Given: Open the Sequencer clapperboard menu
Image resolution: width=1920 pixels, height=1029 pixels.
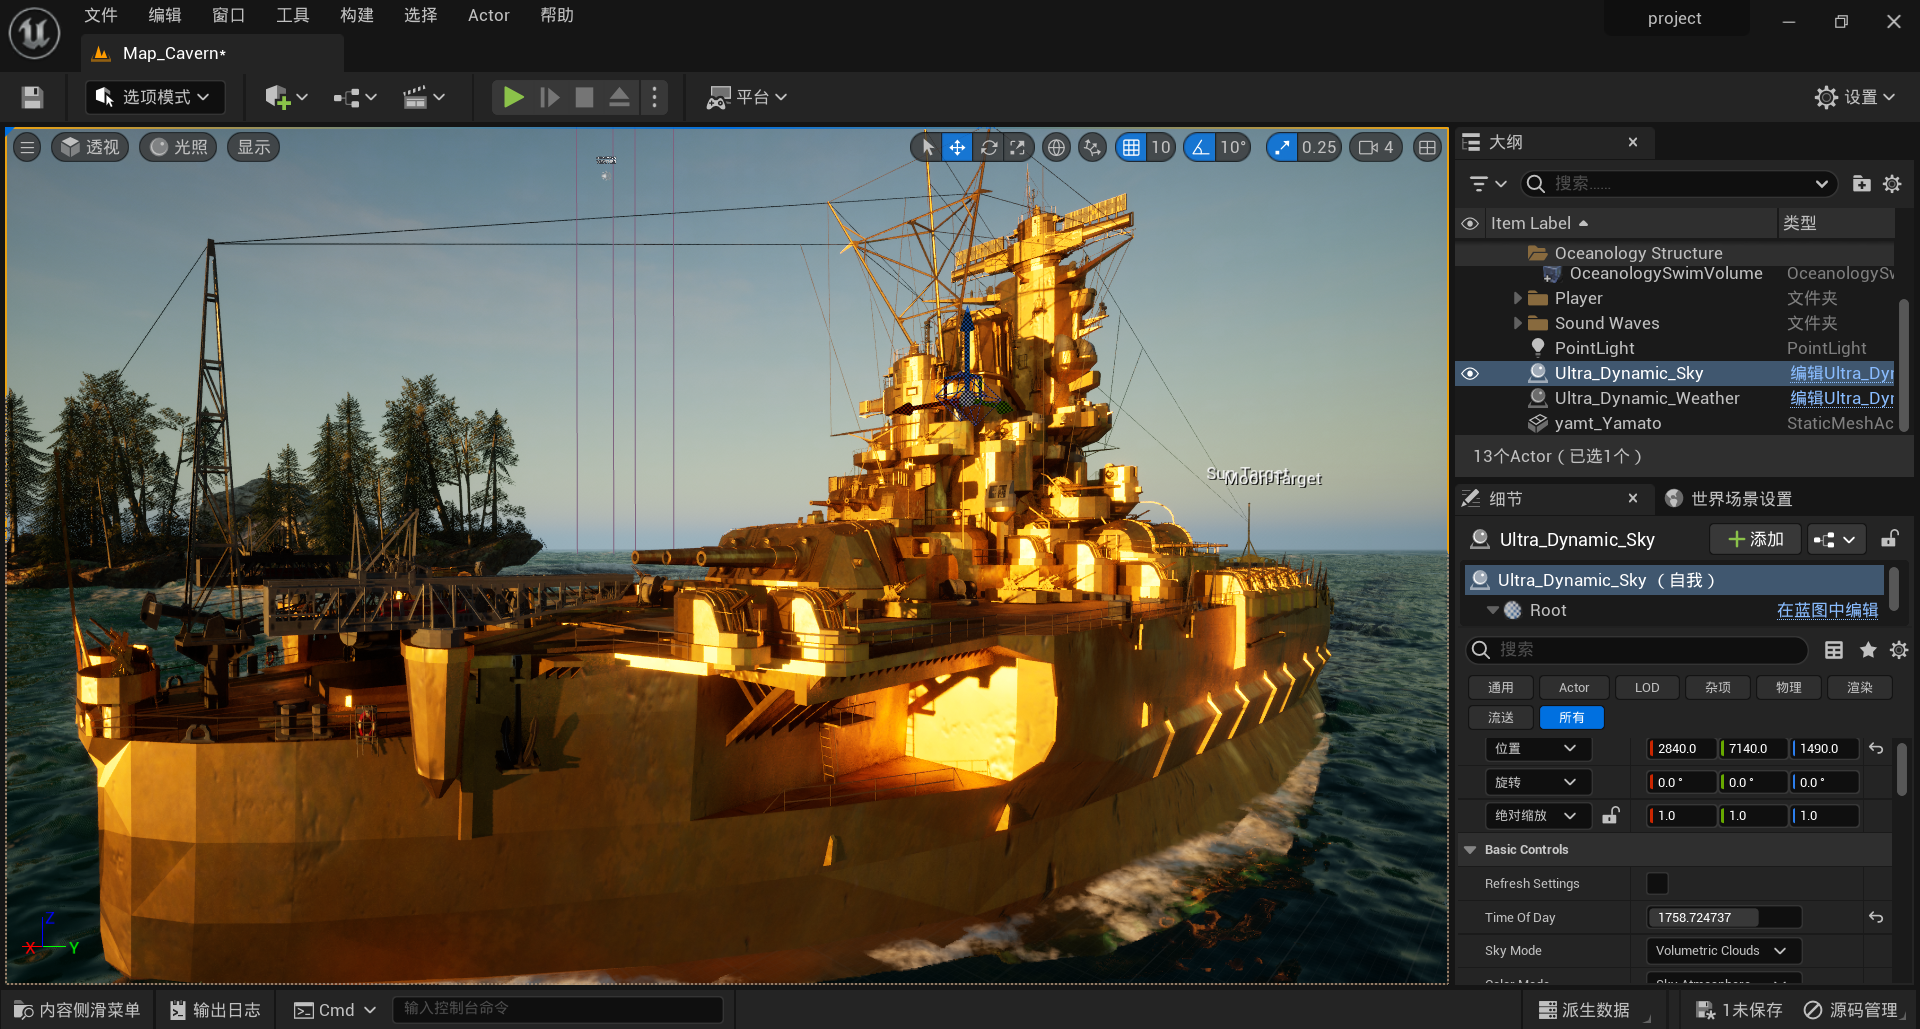Looking at the screenshot, I should (x=424, y=97).
